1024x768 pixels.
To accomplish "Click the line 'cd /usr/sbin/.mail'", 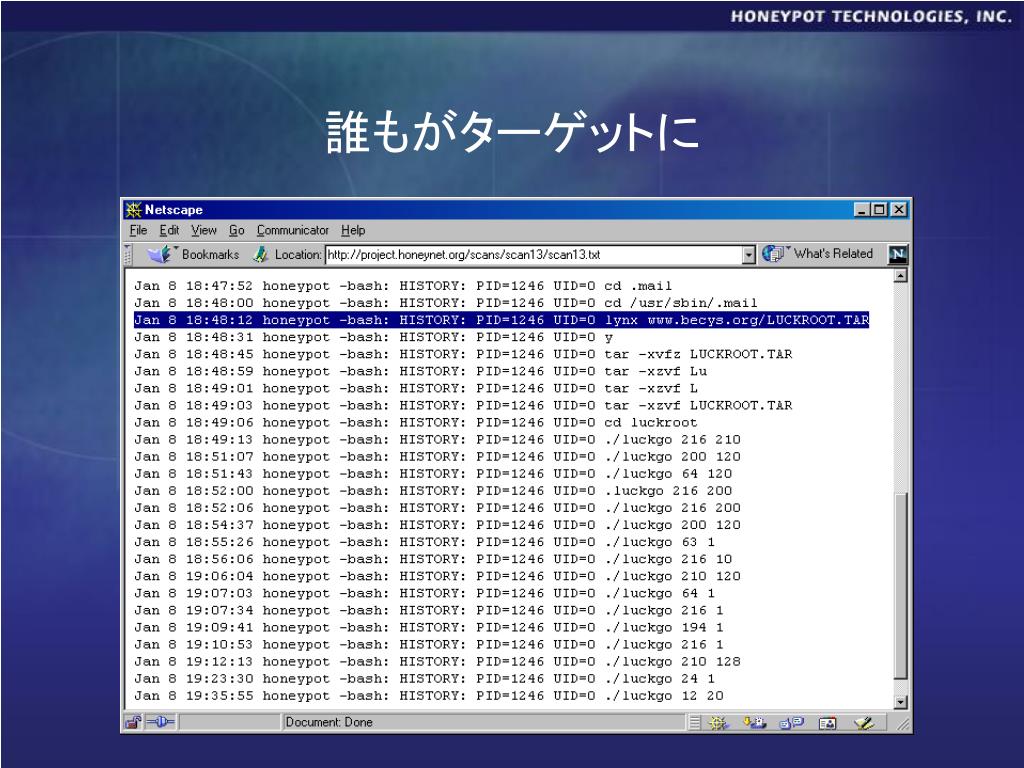I will 445,303.
